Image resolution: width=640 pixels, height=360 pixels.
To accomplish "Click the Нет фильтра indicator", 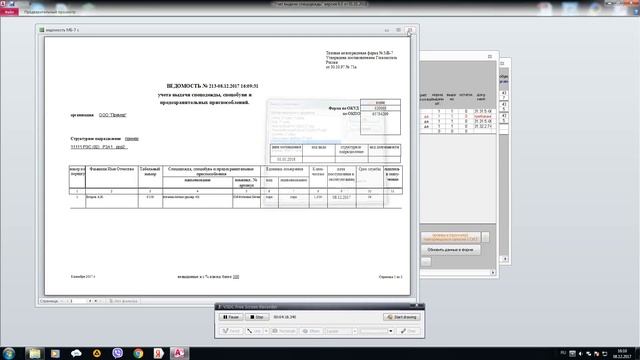I will [124, 301].
